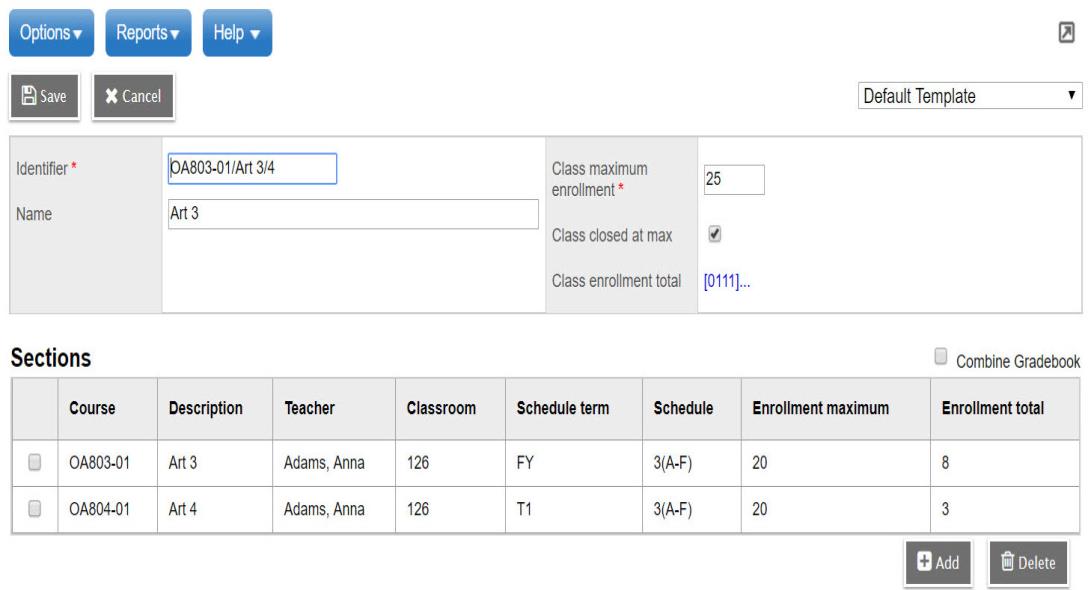Open the Help menu
This screenshot has height=590, width=1088.
(x=237, y=33)
